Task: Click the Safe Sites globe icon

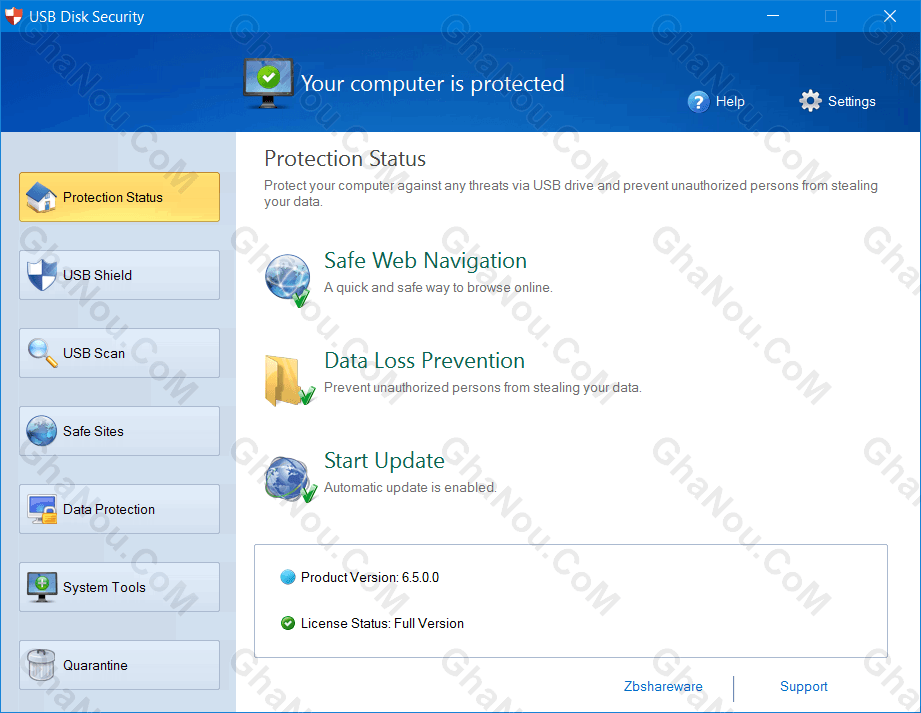Action: [41, 431]
